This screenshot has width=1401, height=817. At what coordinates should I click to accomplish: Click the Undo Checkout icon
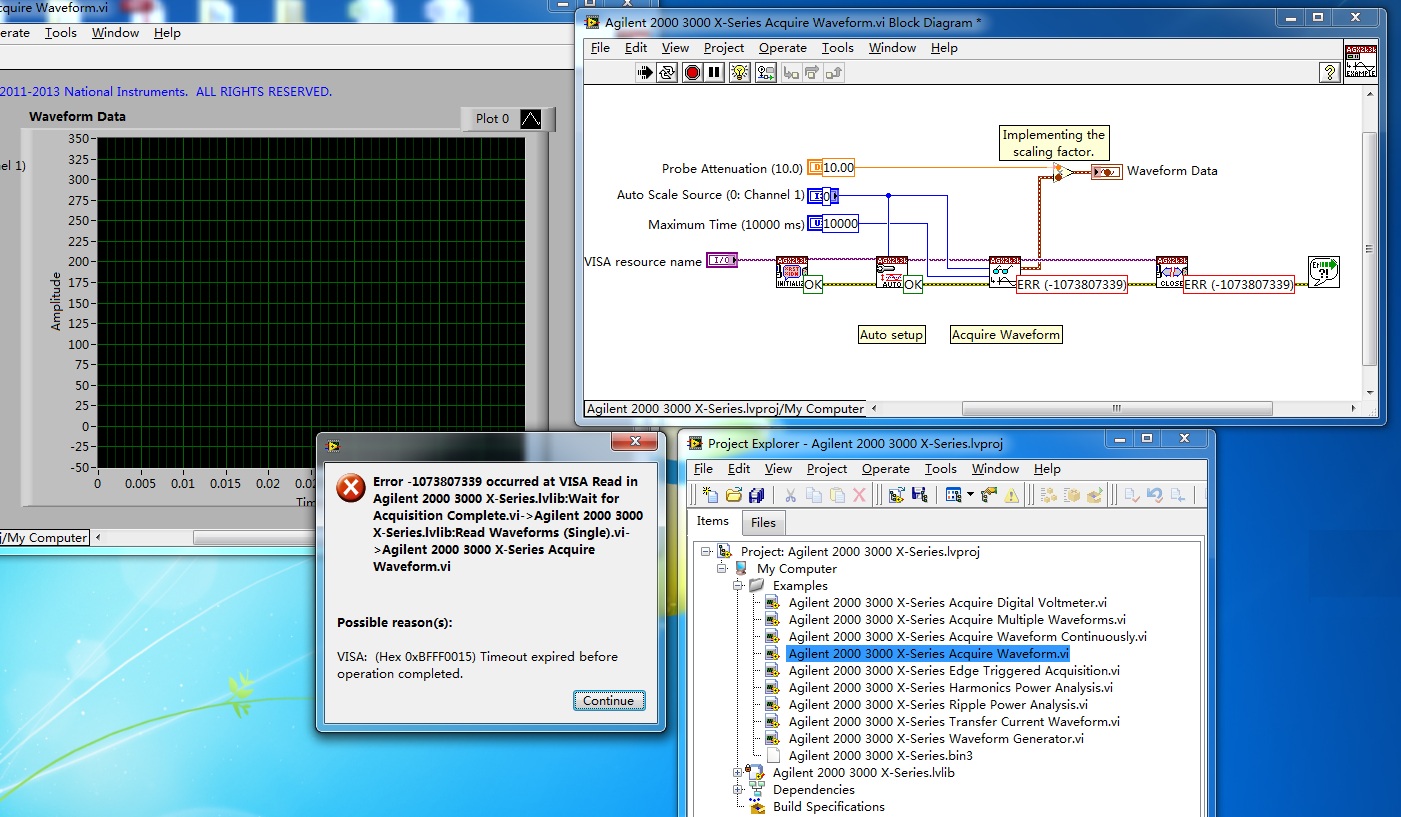1154,494
